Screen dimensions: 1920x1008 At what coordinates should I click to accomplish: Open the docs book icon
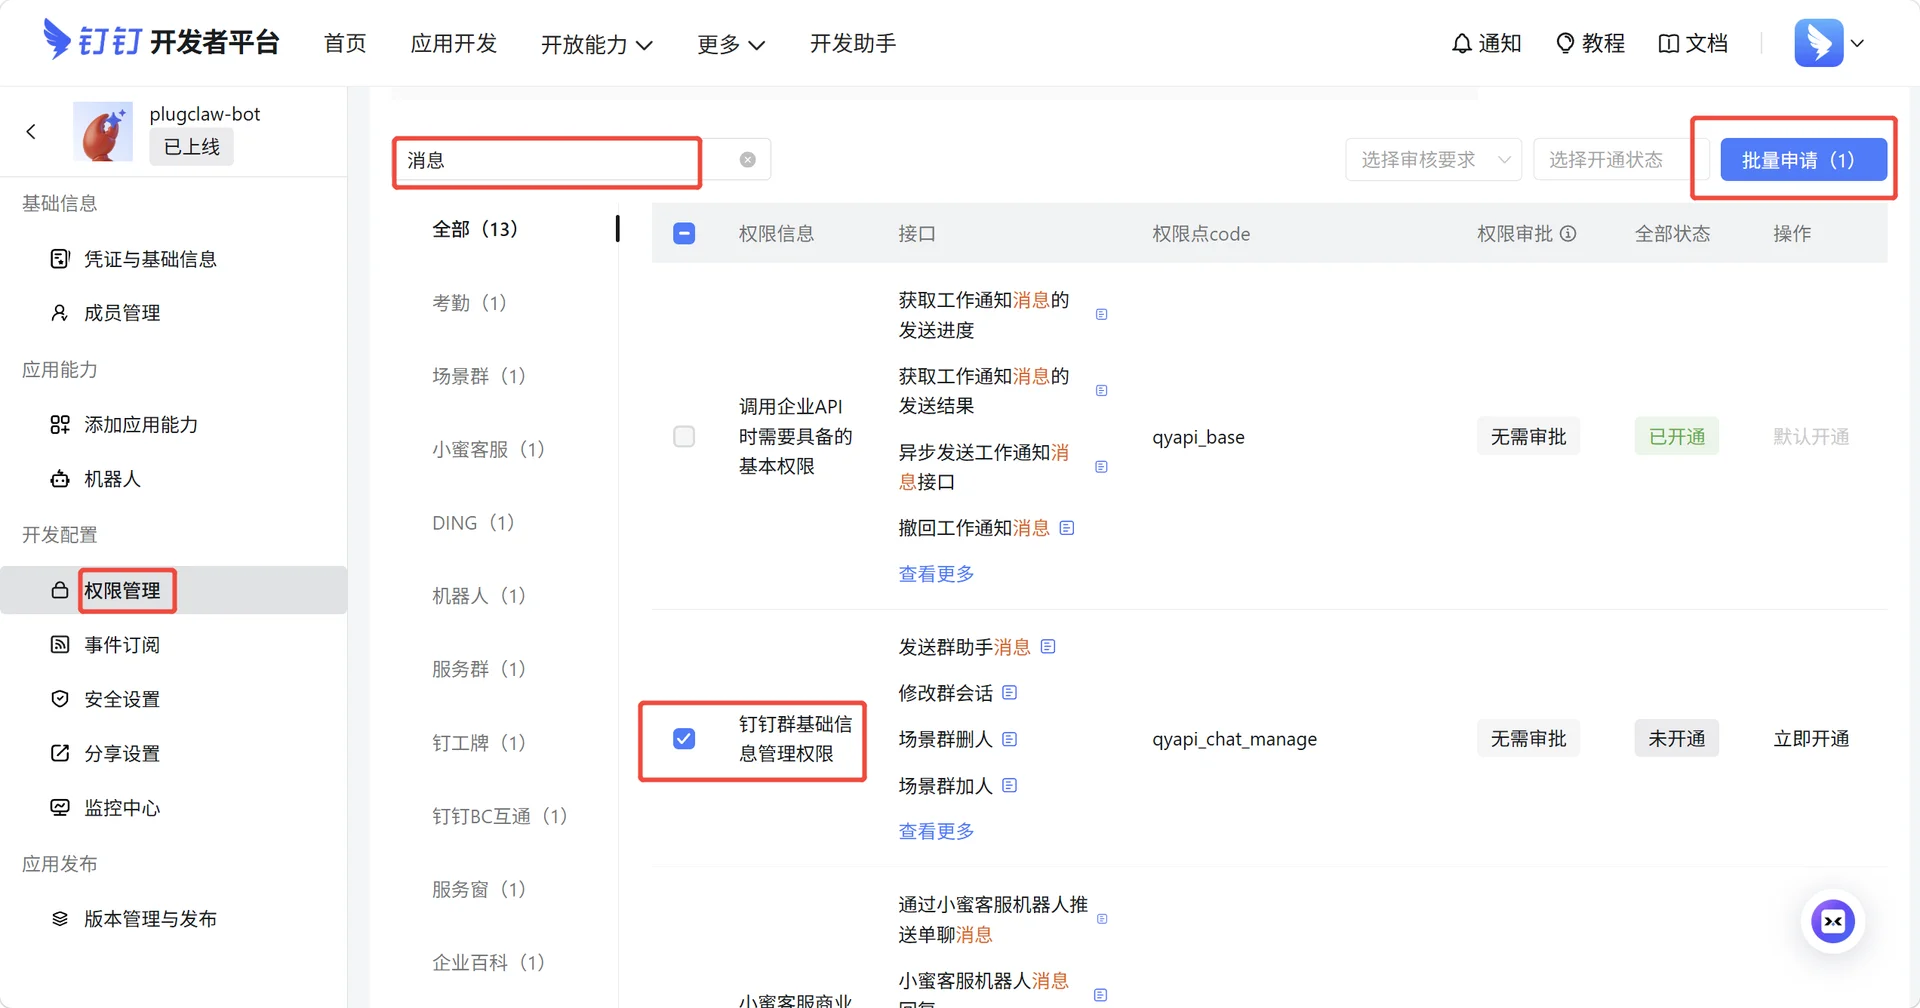coord(1668,44)
